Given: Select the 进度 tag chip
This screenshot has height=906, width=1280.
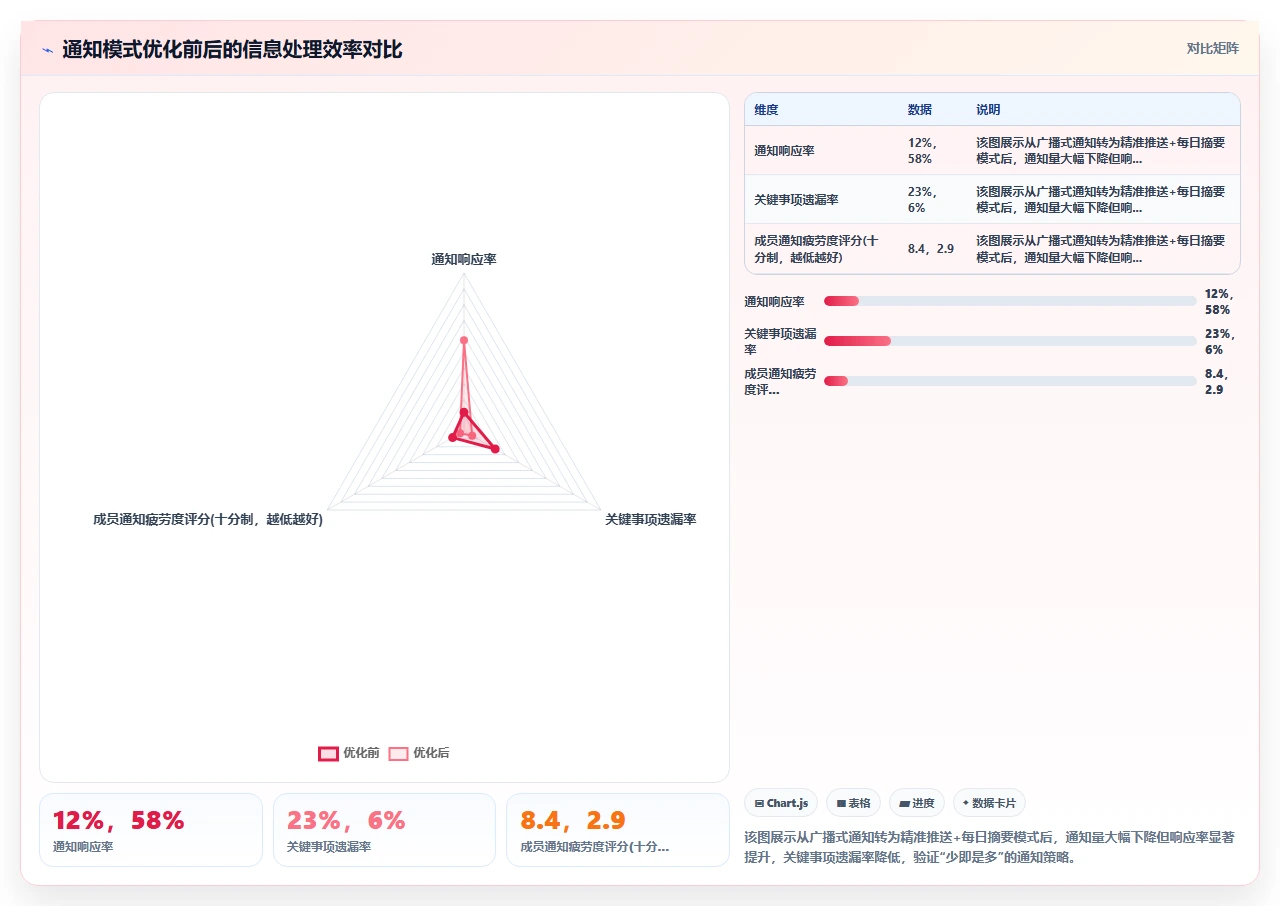Looking at the screenshot, I should pos(916,803).
